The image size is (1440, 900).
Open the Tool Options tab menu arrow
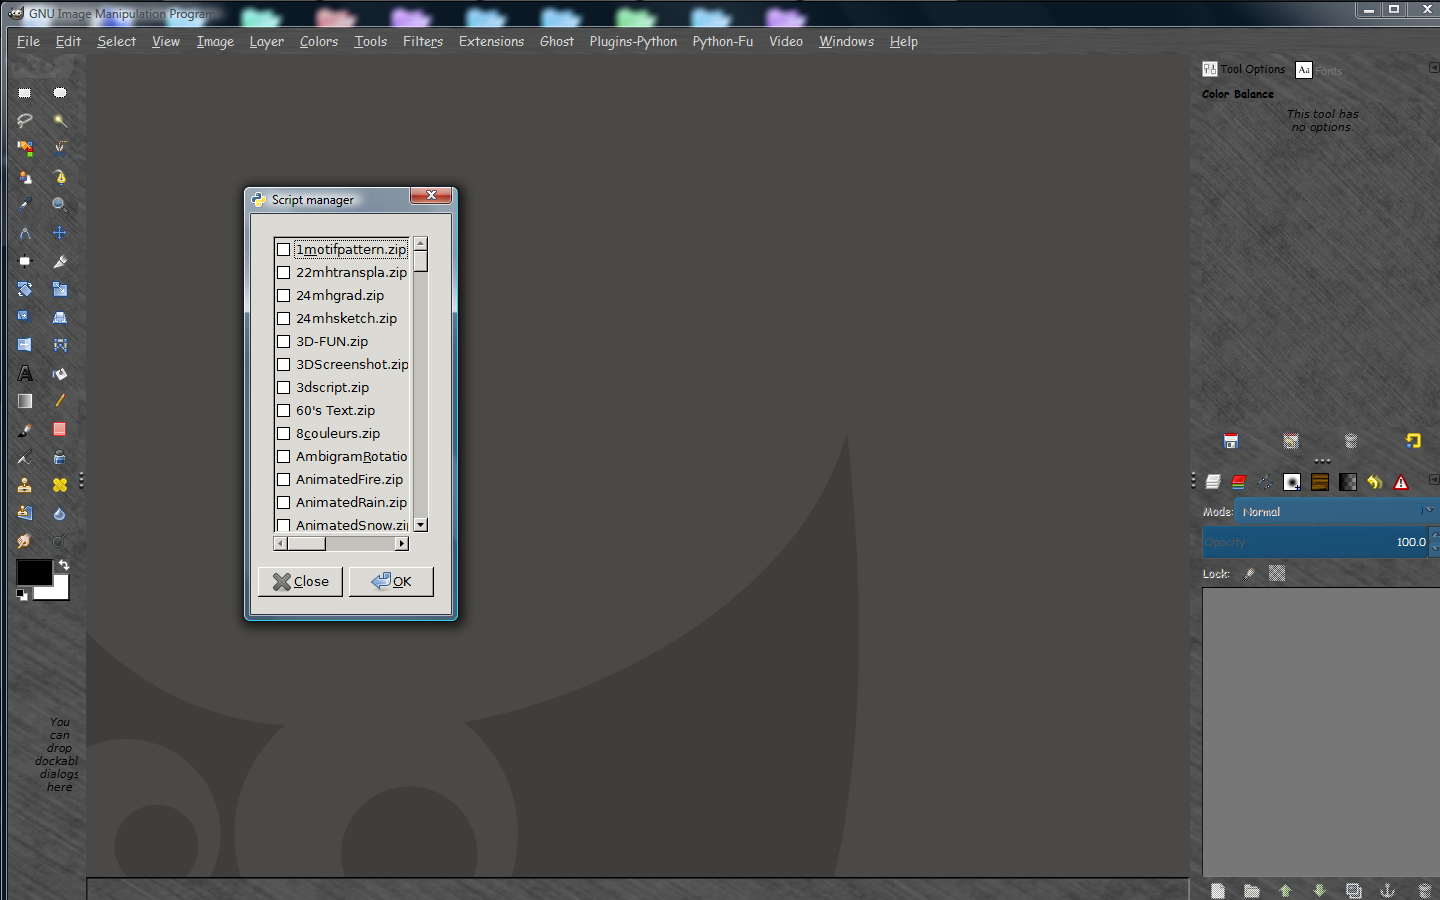[1434, 68]
